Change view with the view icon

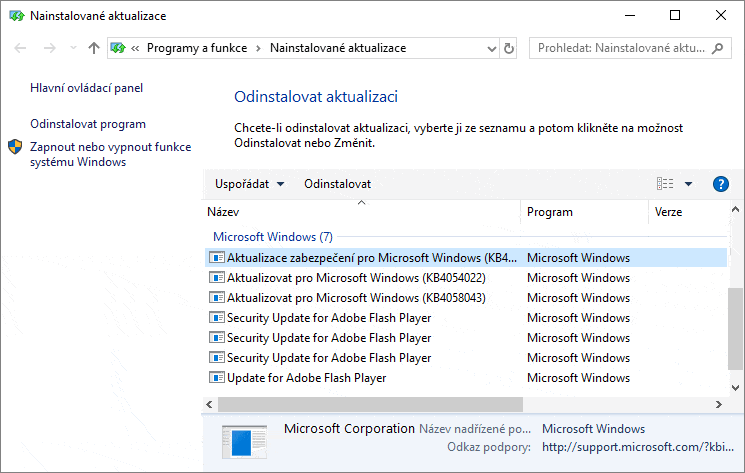pyautogui.click(x=665, y=183)
